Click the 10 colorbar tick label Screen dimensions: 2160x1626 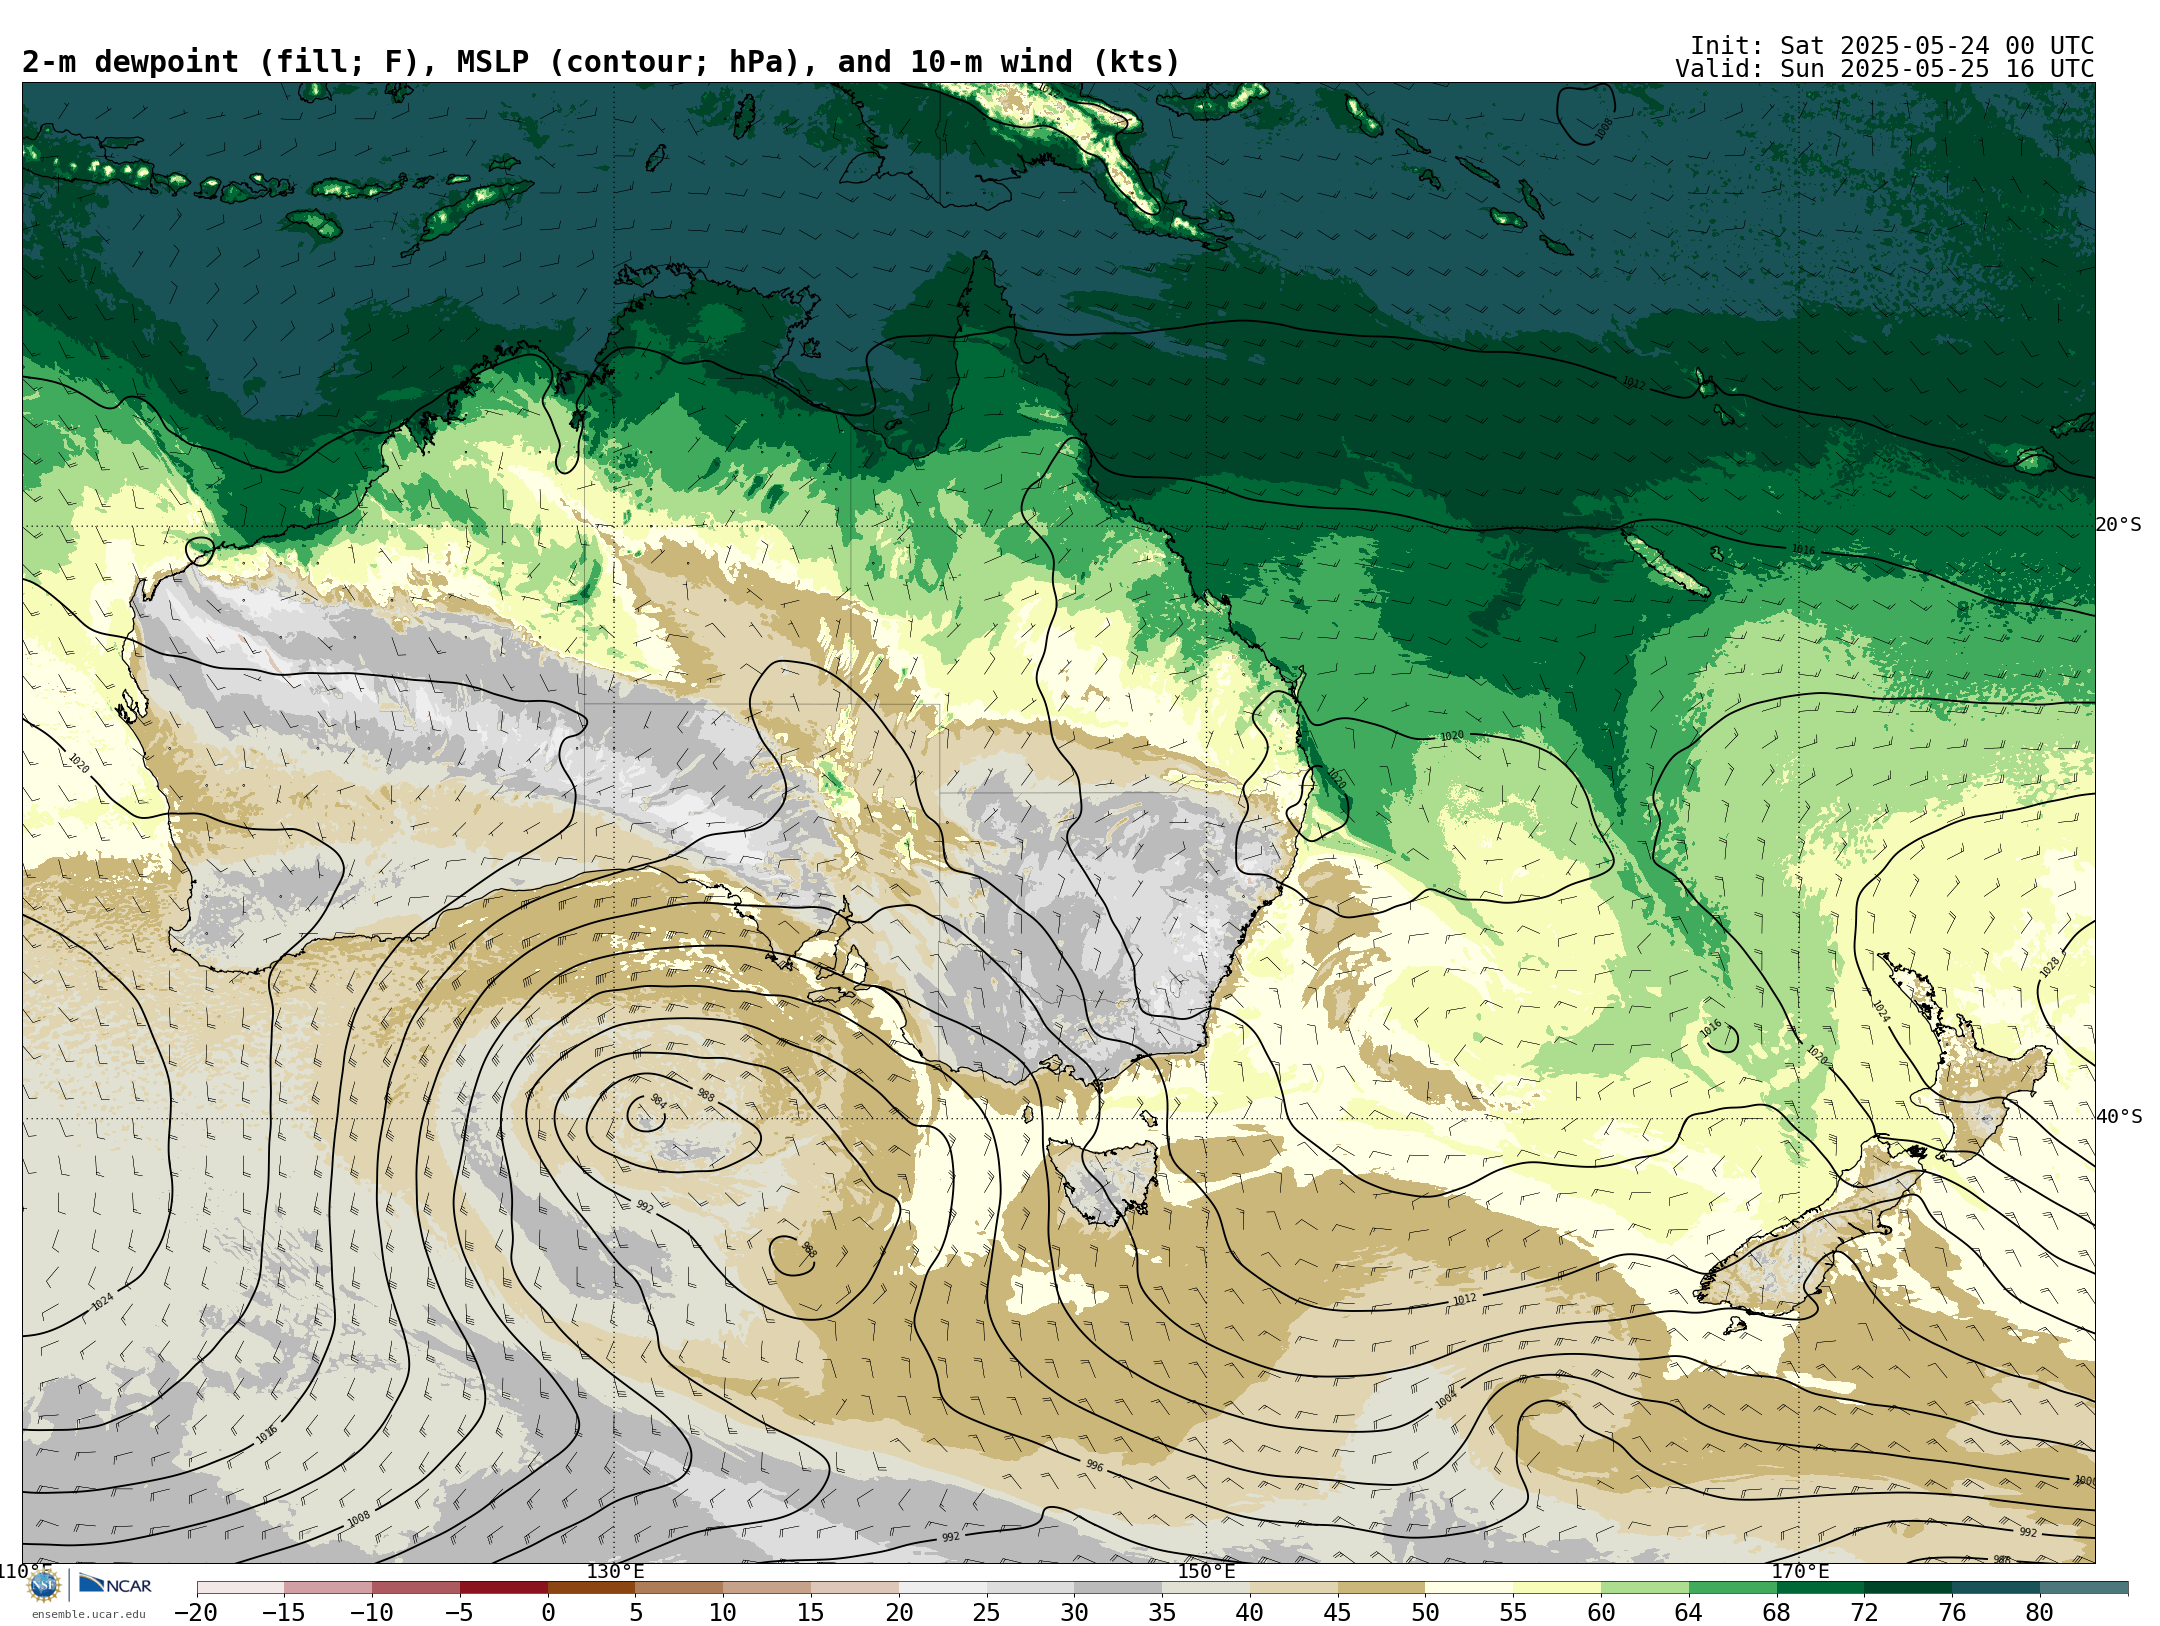click(723, 1612)
